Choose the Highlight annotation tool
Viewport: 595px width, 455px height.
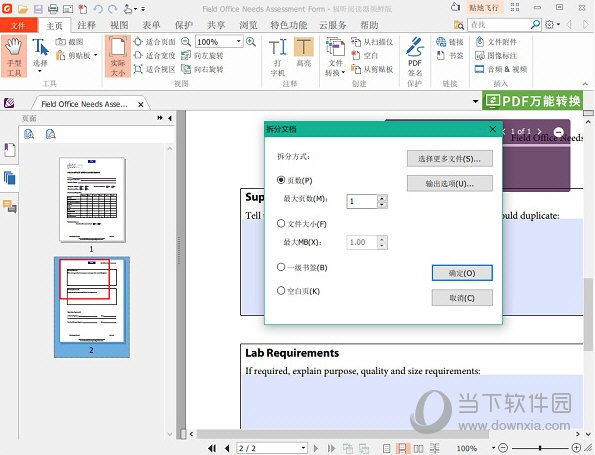coord(304,53)
